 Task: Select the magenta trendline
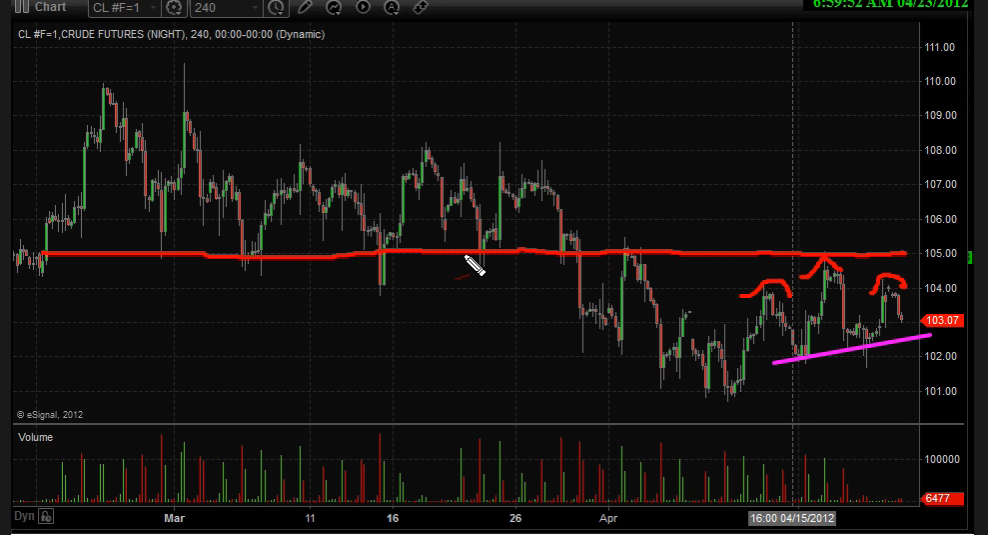tap(850, 348)
